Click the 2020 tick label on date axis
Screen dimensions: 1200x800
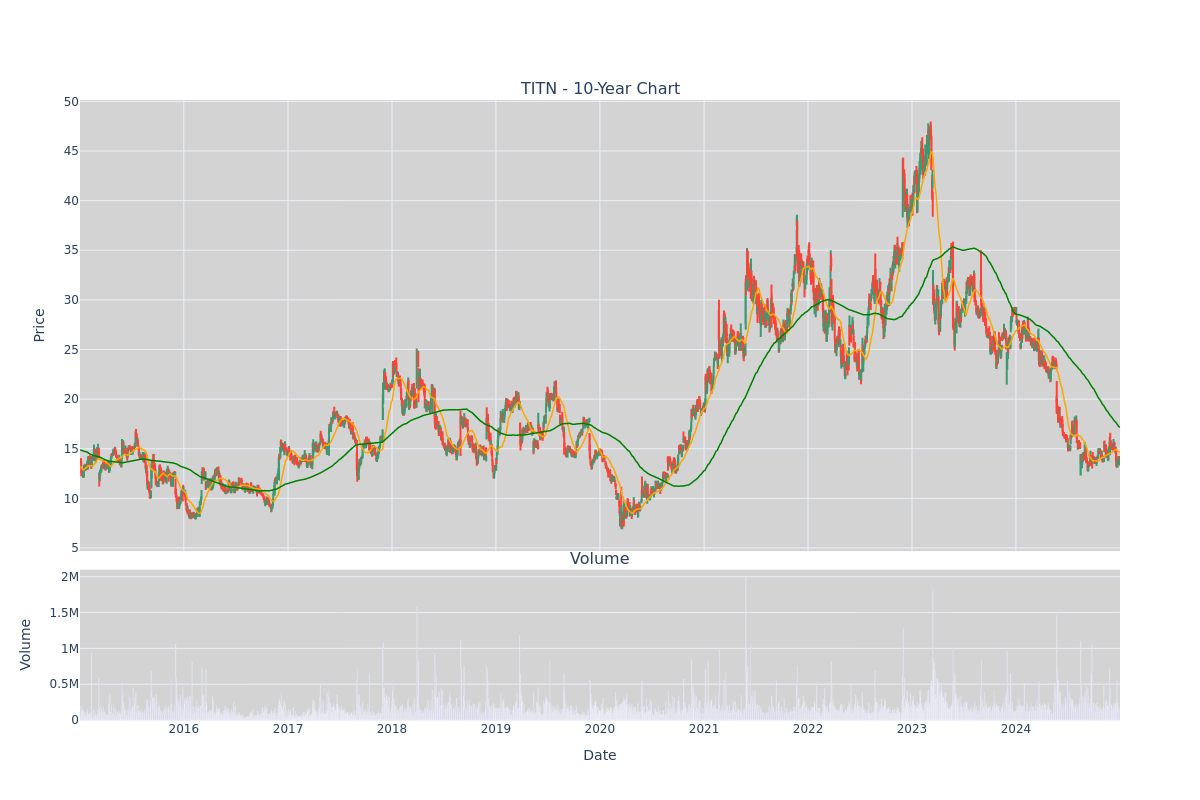click(600, 729)
